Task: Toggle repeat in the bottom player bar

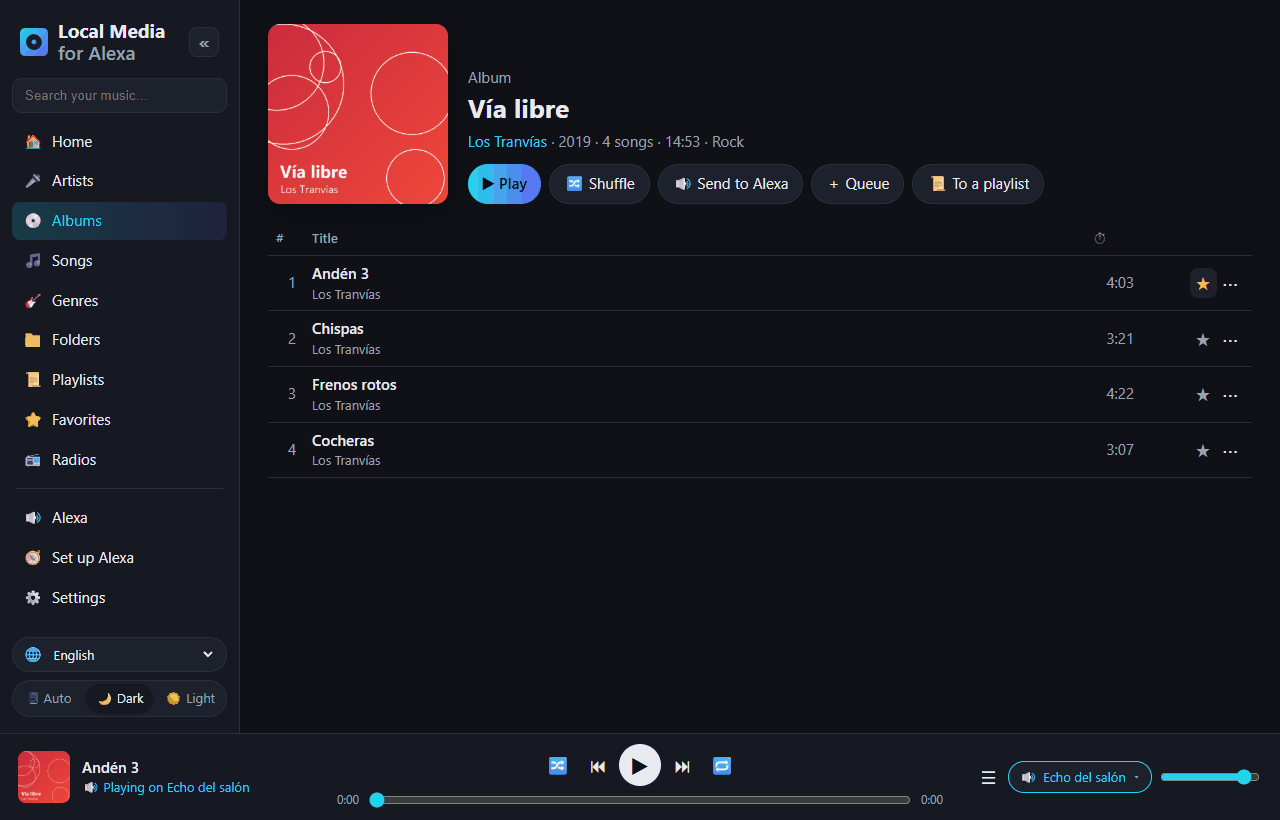Action: coord(722,766)
